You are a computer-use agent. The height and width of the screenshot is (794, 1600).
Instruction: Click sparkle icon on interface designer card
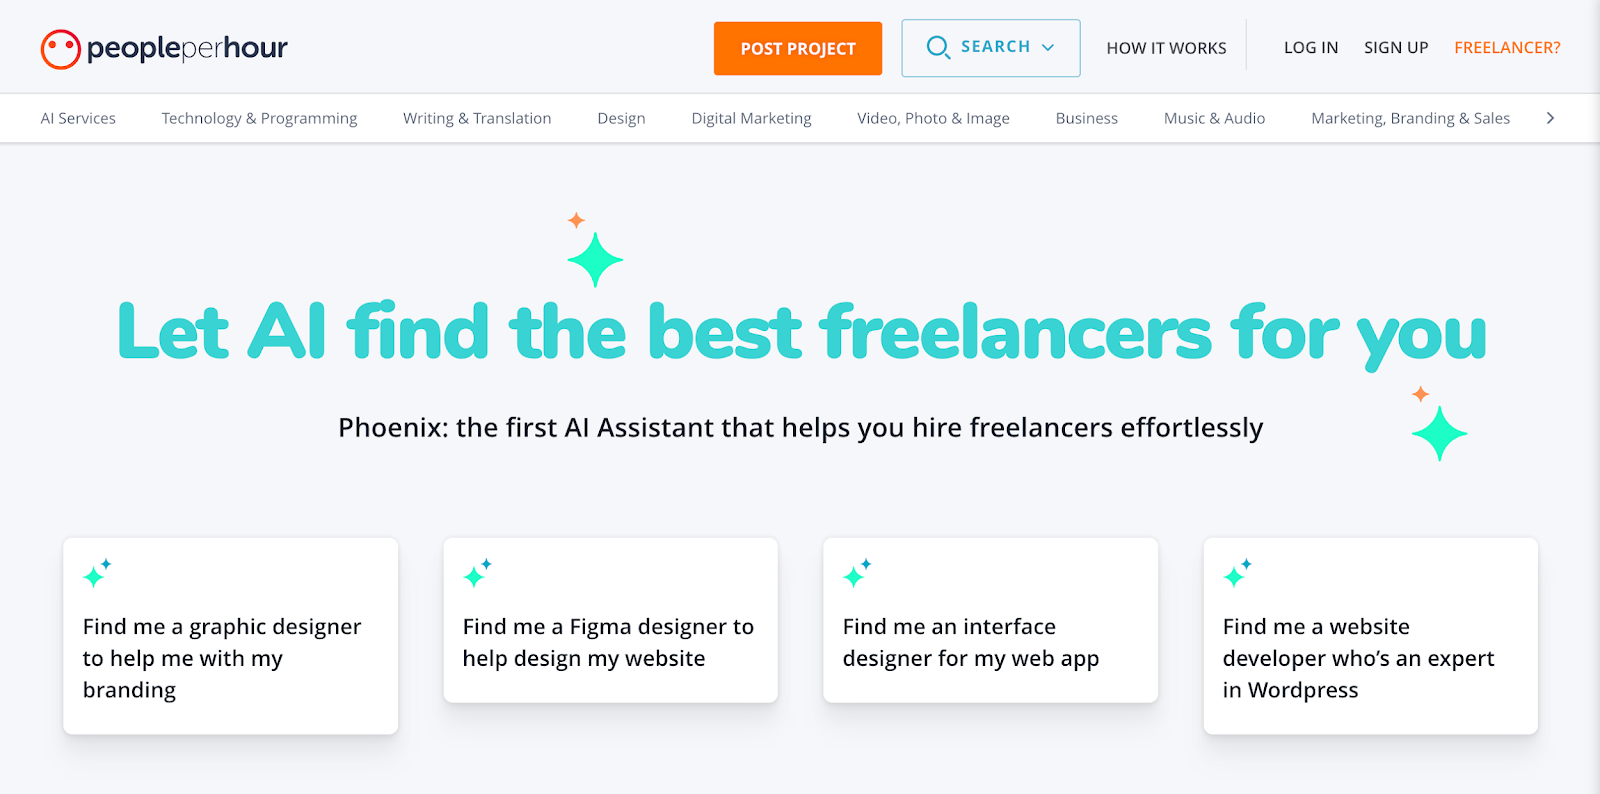(x=857, y=573)
